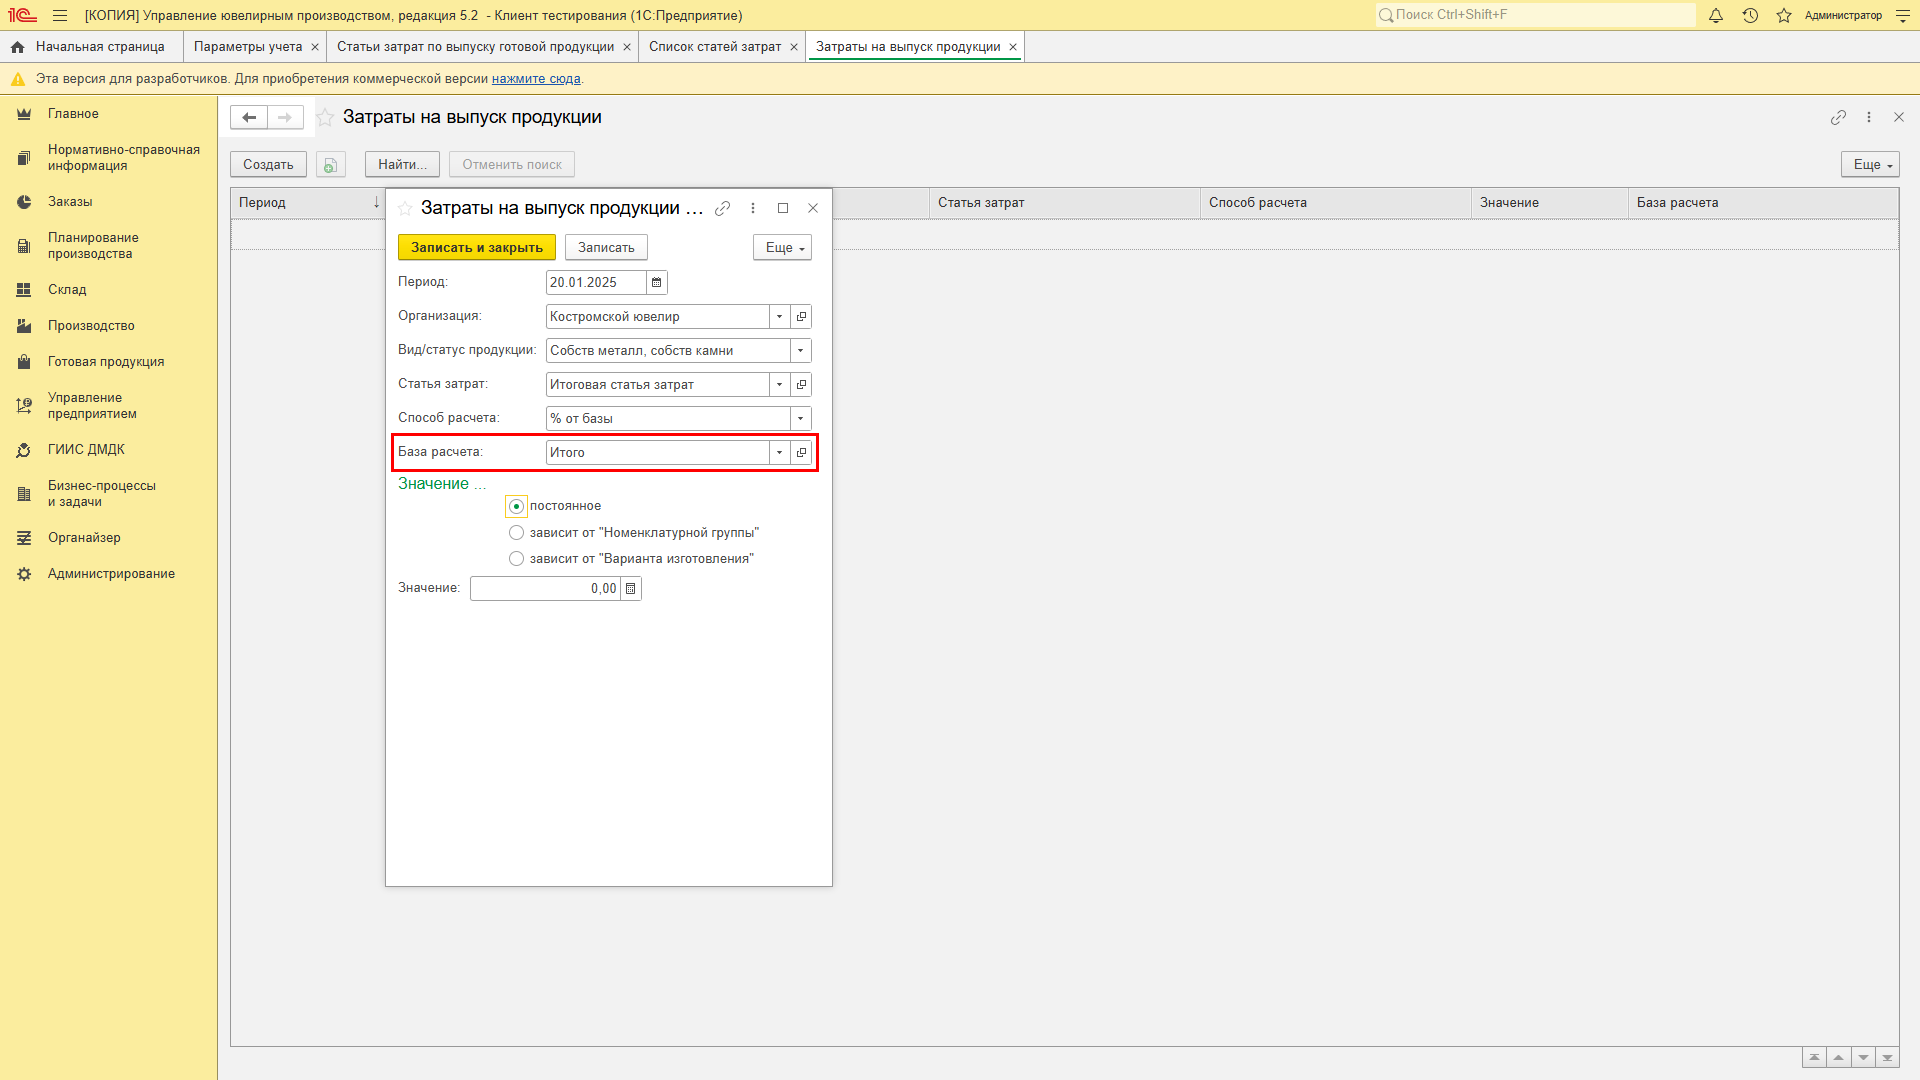Add dialog record to favorites star
The width and height of the screenshot is (1920, 1080).
pos(405,208)
